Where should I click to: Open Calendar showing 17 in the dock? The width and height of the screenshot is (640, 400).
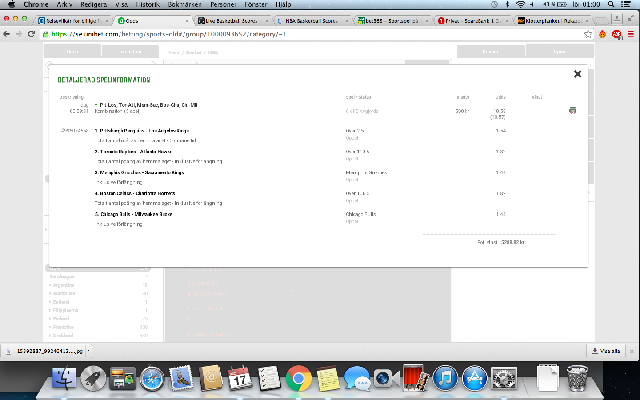point(240,378)
